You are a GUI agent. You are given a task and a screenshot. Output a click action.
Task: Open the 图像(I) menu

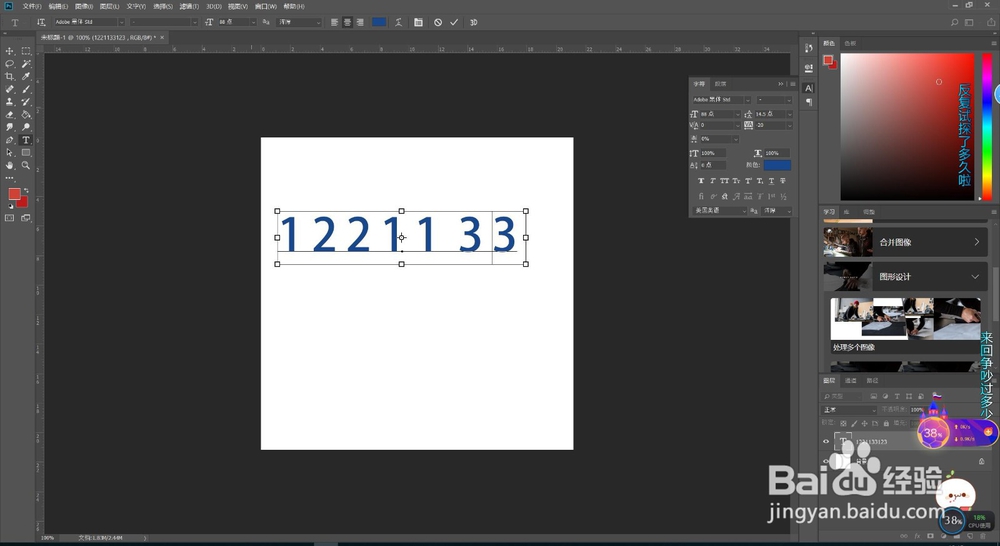tap(84, 6)
